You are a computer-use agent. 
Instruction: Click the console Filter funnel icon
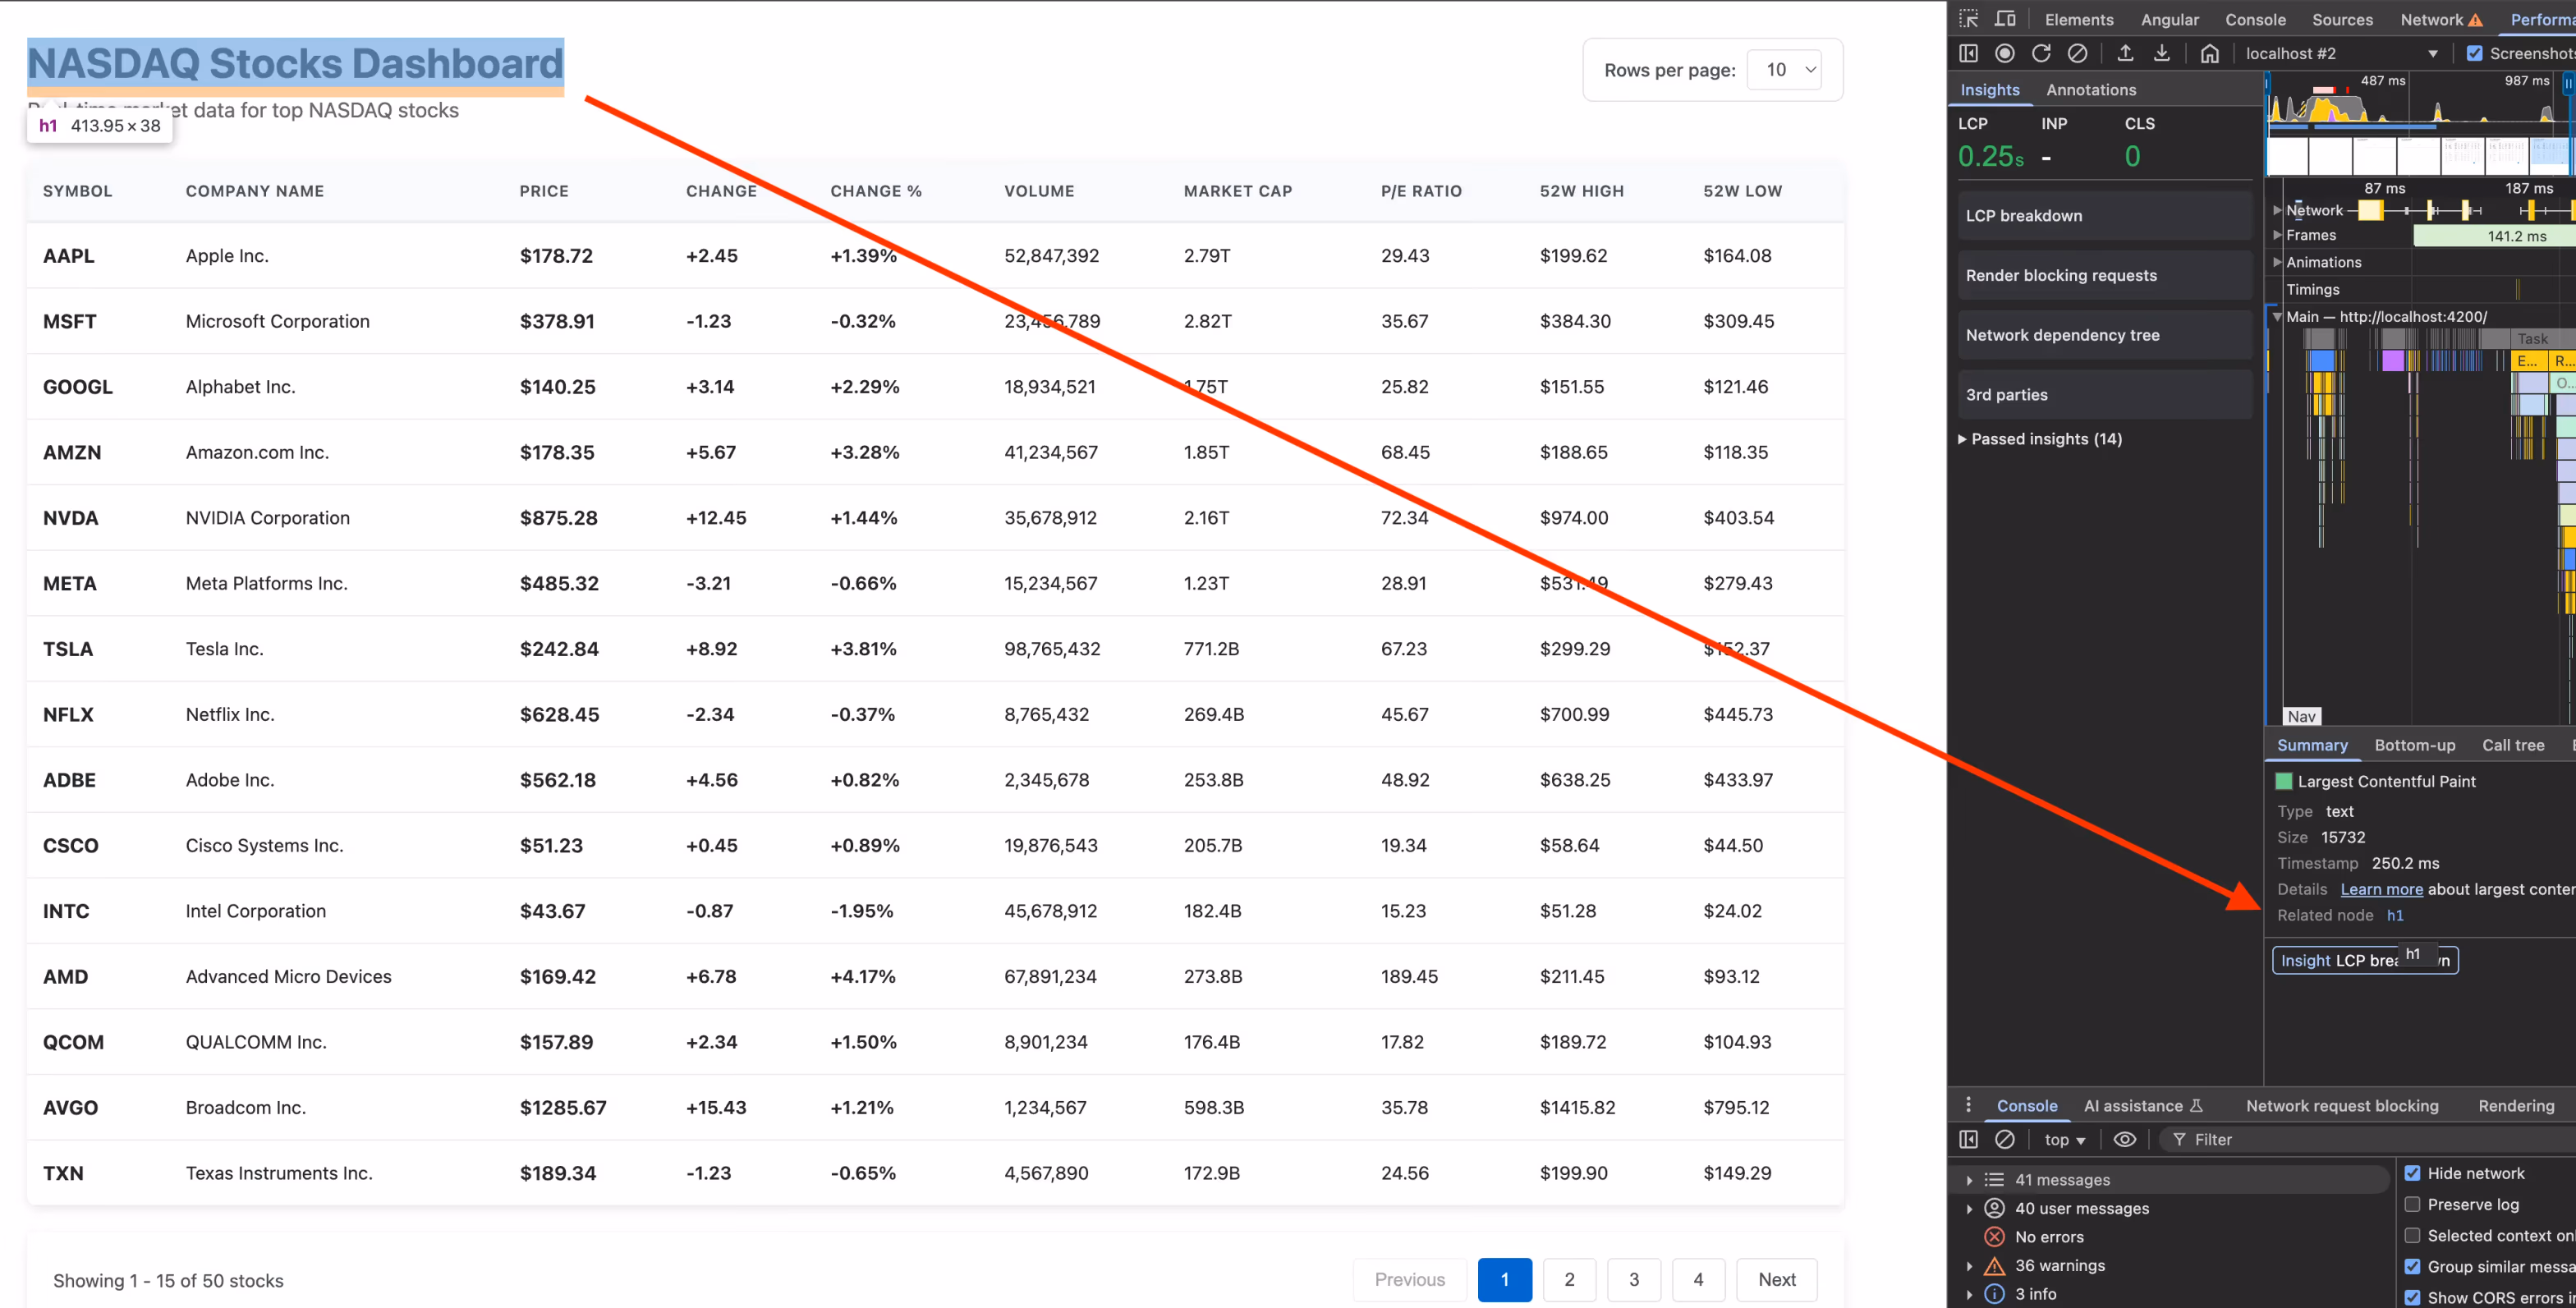[2179, 1139]
